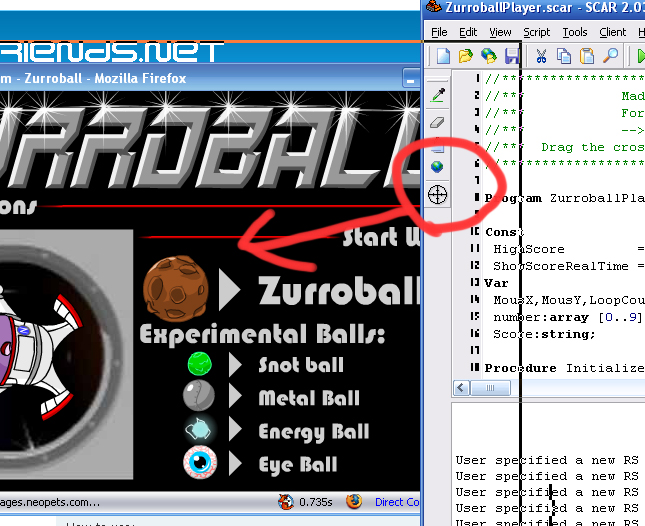
Task: Click the Paste clipboard icon
Action: point(587,56)
